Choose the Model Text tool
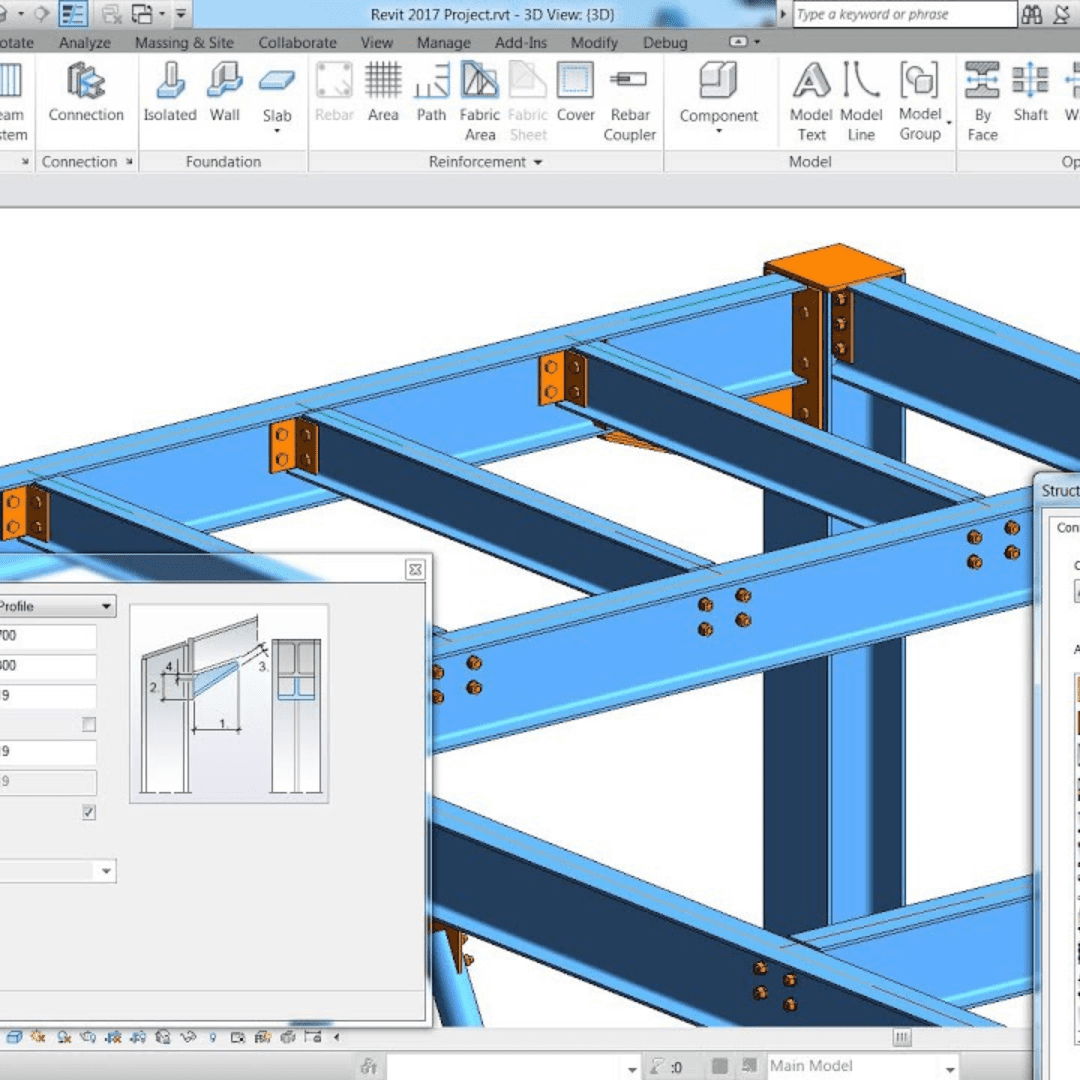The height and width of the screenshot is (1080, 1080). pos(811,101)
